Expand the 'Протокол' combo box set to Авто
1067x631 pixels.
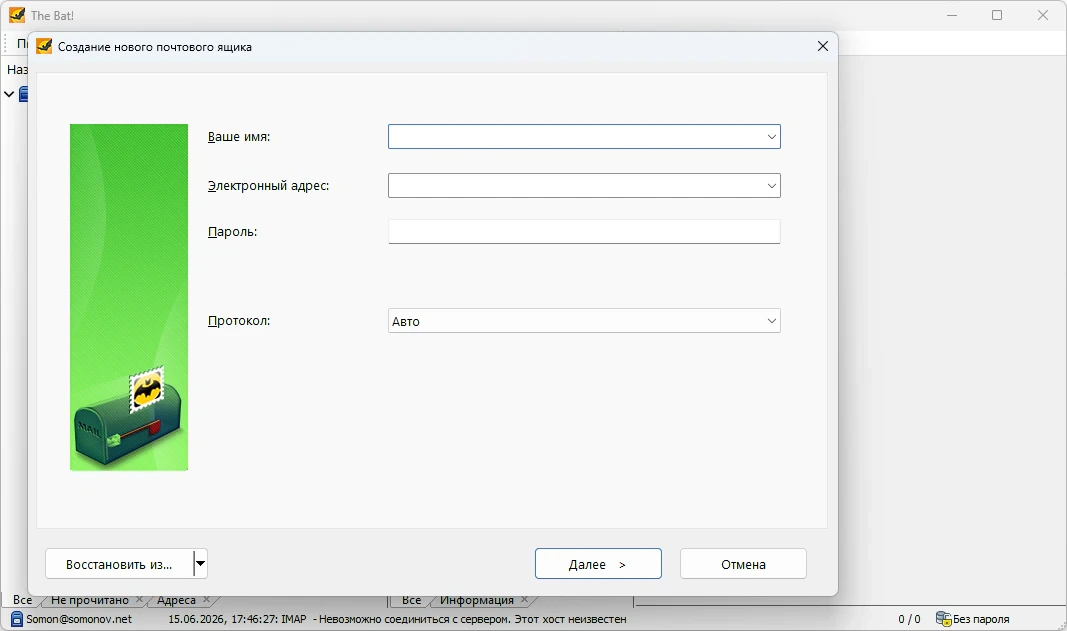pyautogui.click(x=584, y=321)
